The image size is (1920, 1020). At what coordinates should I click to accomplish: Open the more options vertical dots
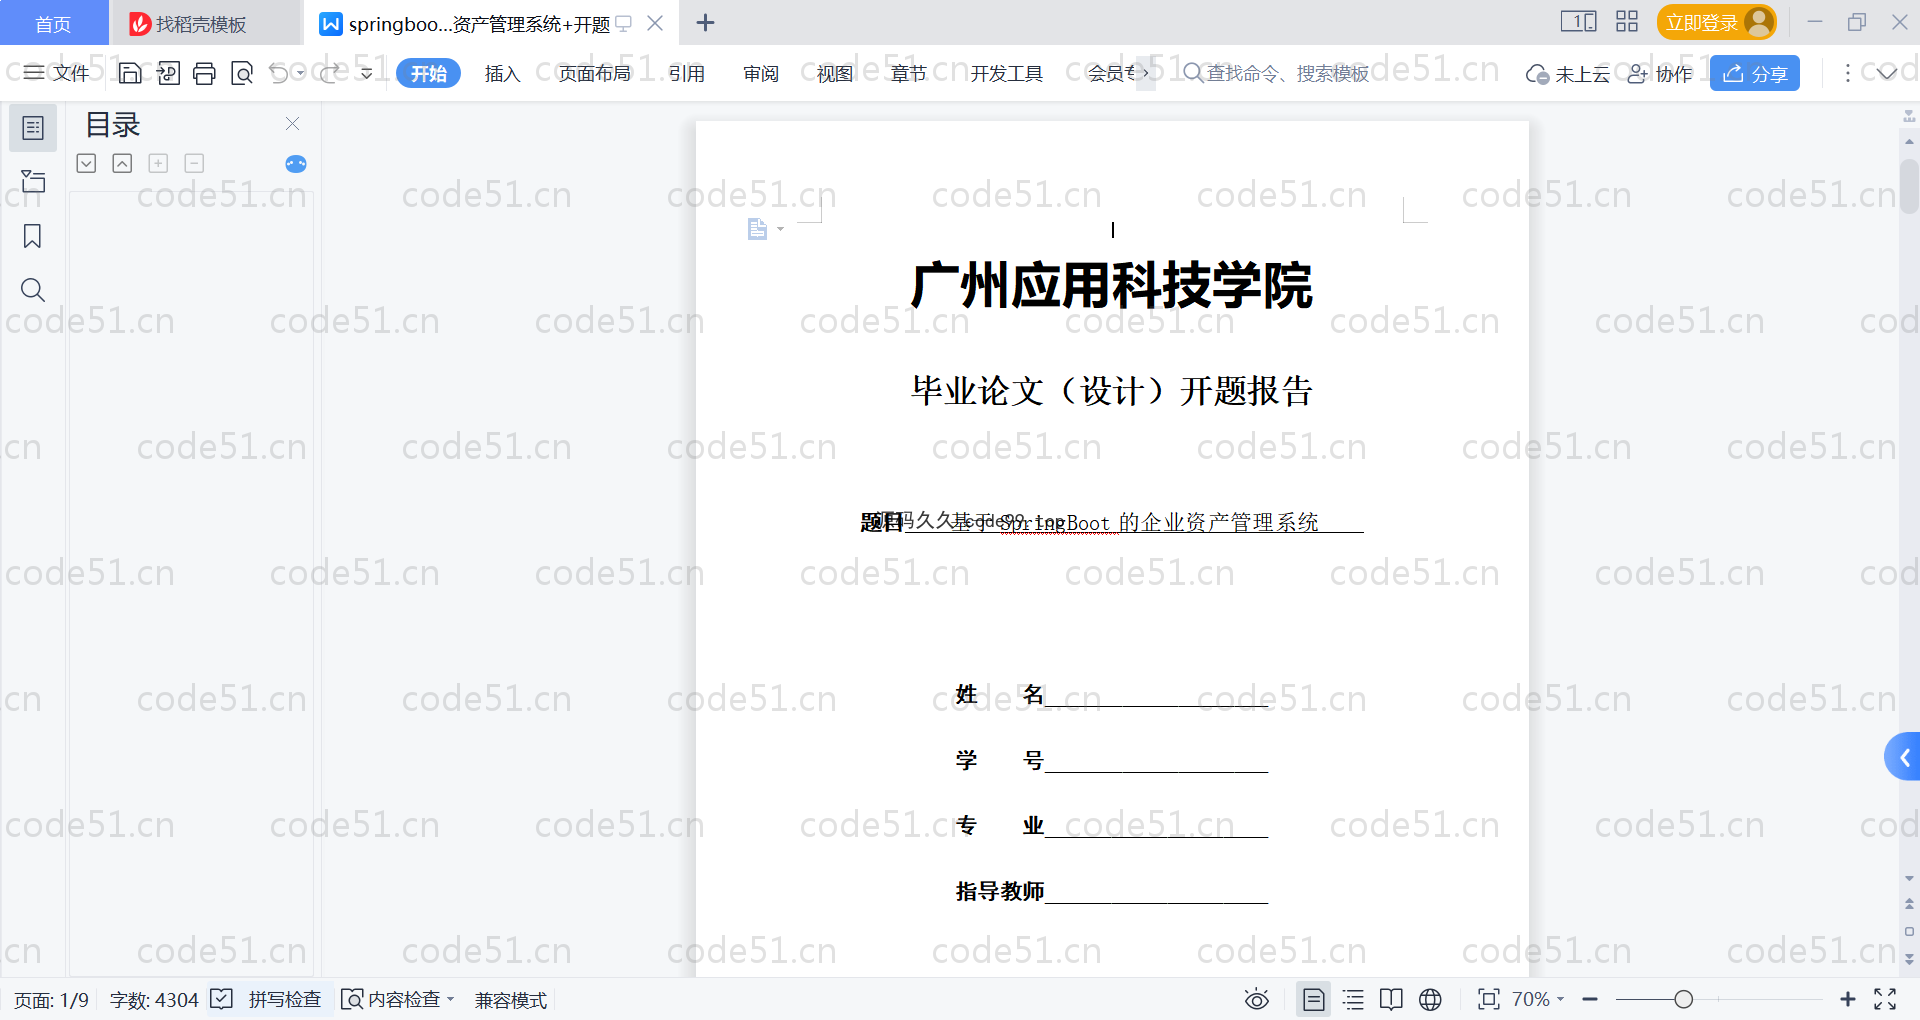1847,73
